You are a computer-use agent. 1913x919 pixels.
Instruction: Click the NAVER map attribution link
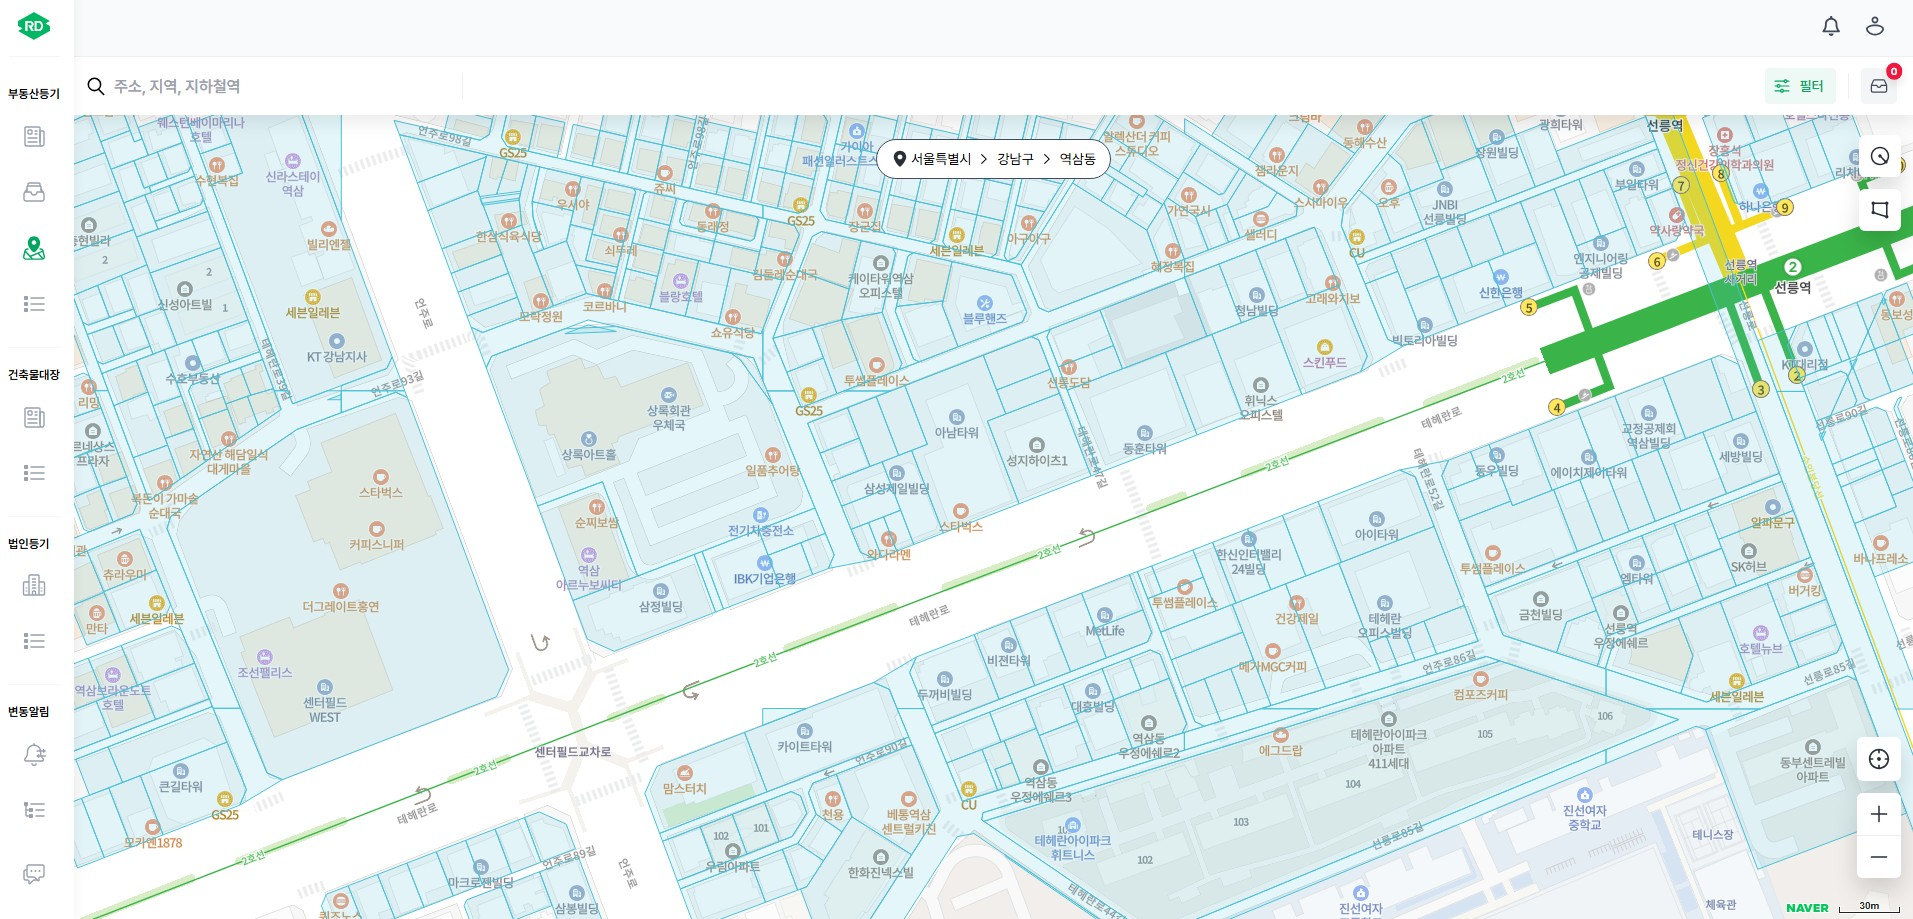click(x=1806, y=908)
